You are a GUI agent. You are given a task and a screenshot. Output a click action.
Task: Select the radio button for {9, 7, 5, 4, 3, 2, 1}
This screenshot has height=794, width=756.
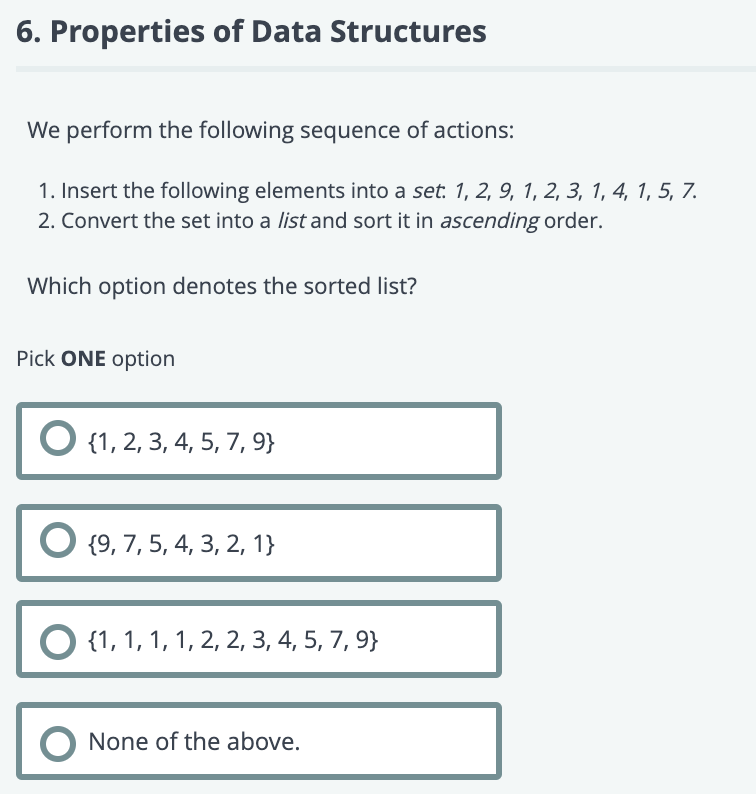(x=58, y=543)
